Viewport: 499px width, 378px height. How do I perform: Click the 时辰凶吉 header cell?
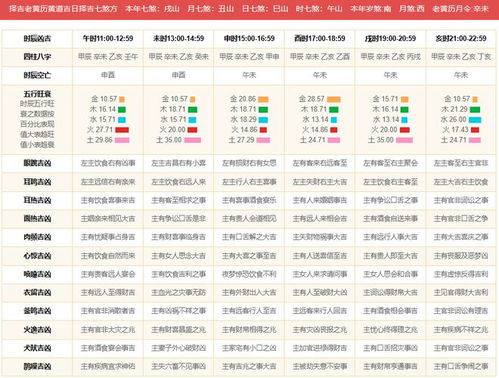37,39
